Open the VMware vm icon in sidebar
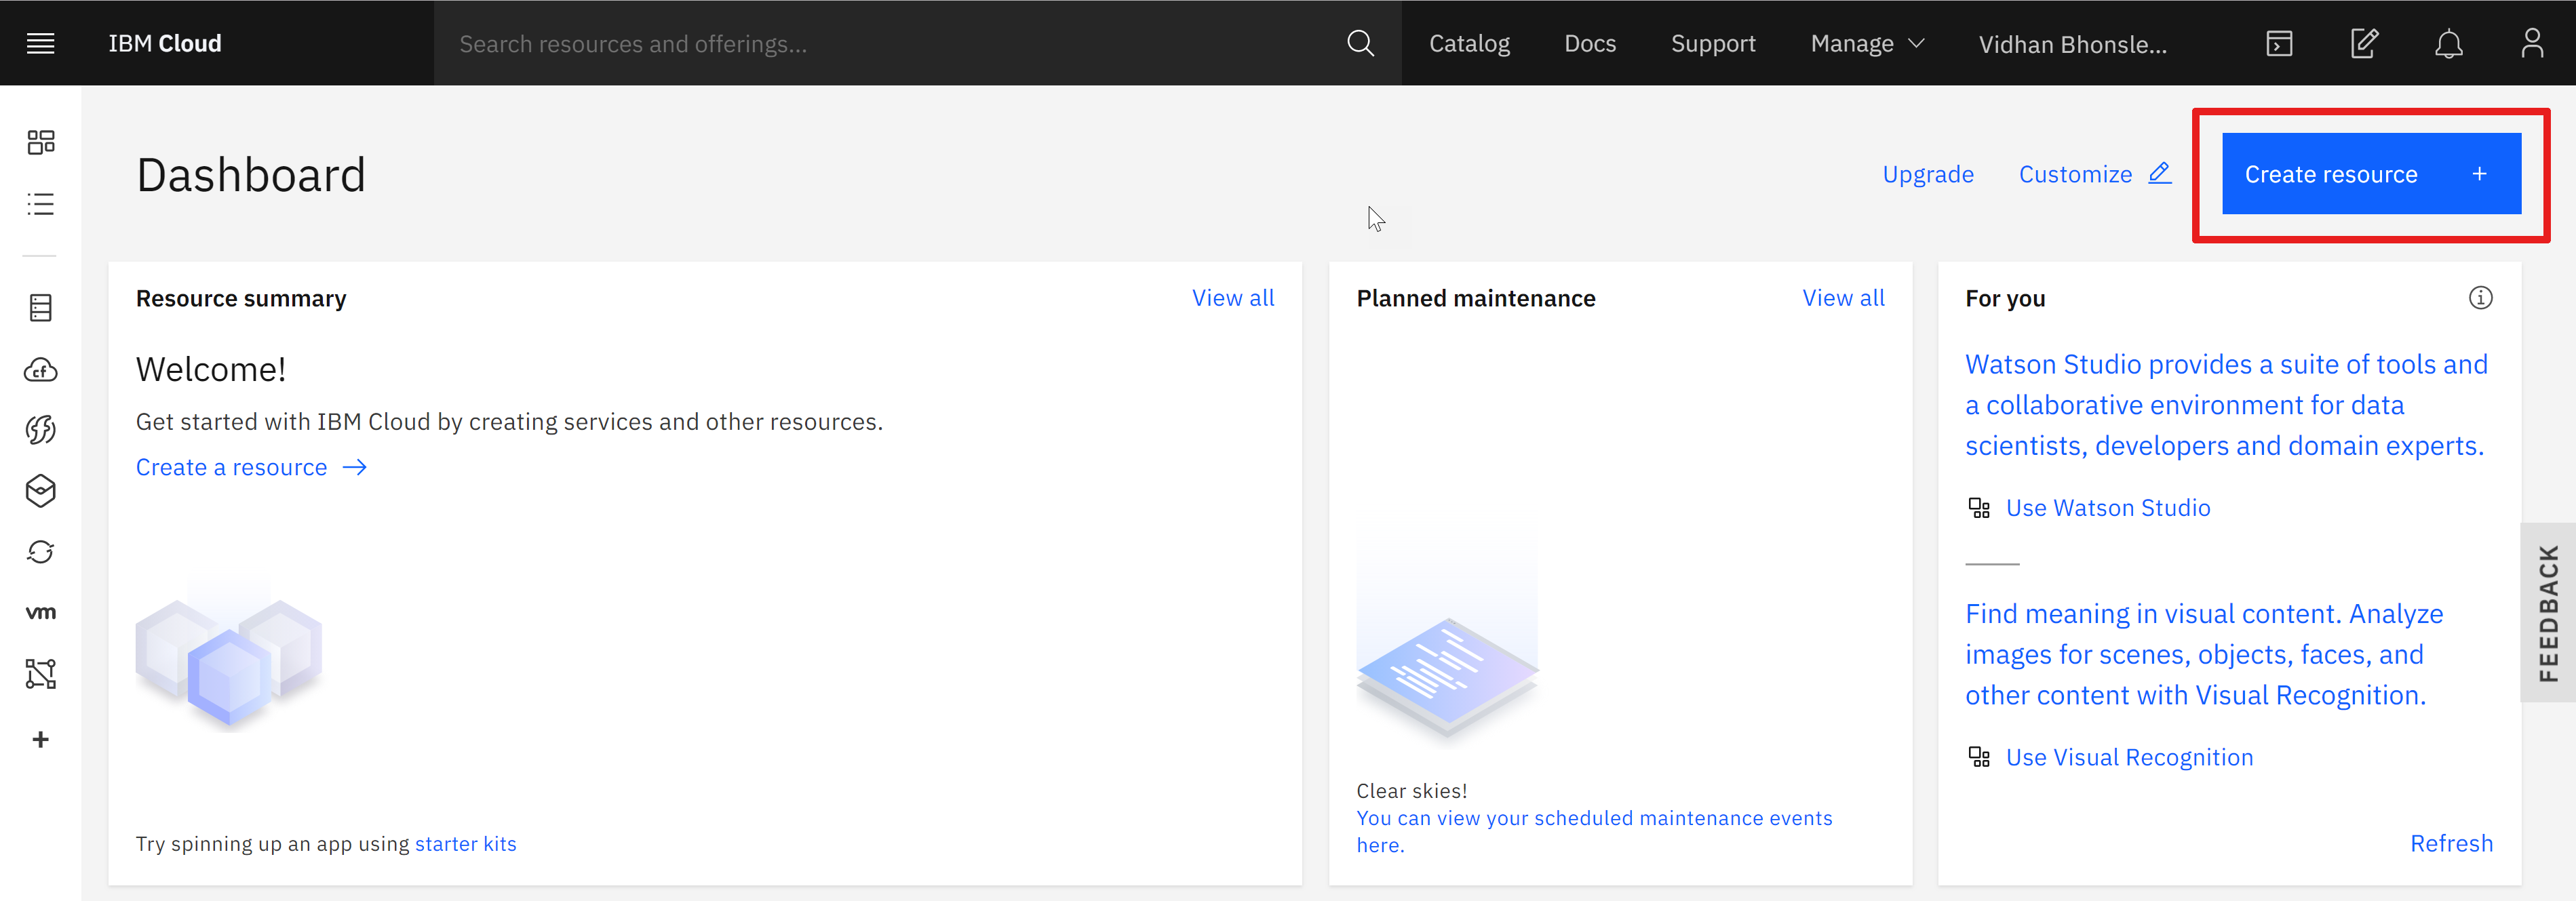 [41, 612]
